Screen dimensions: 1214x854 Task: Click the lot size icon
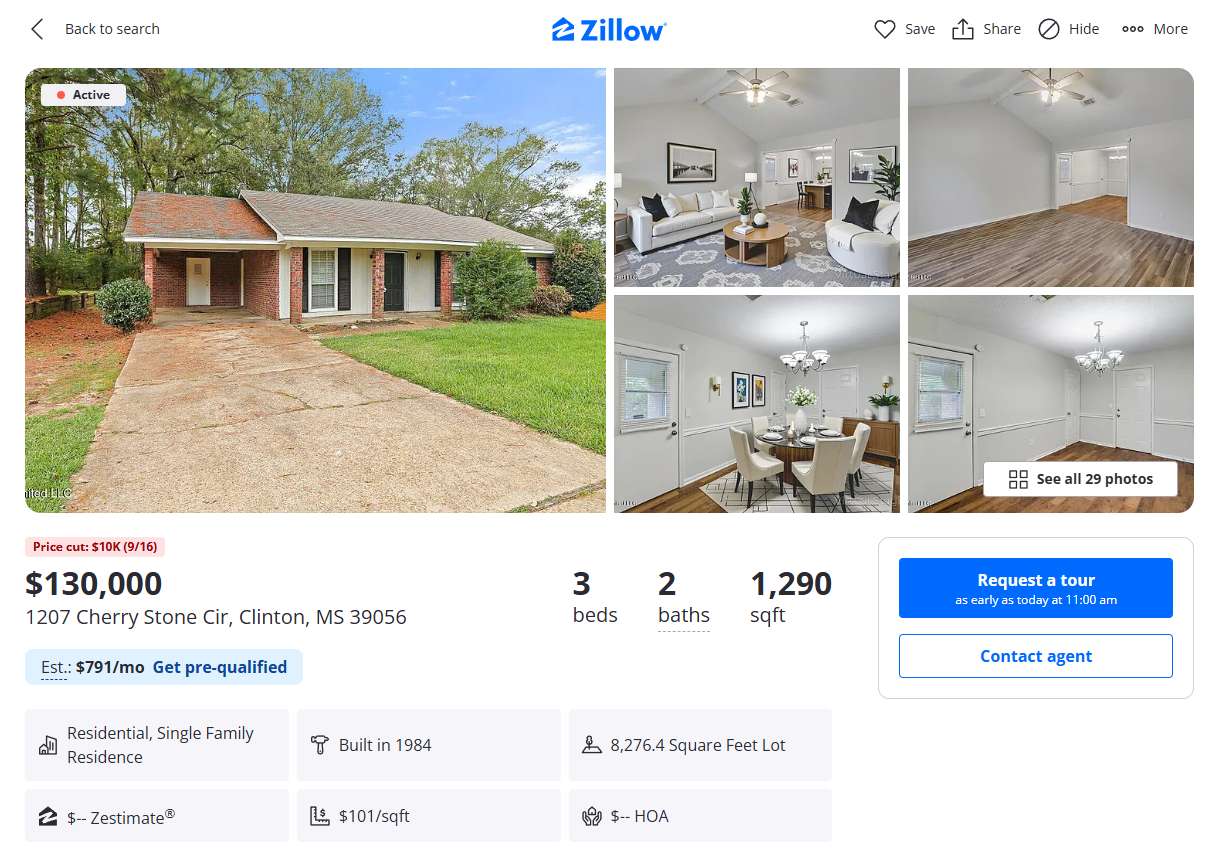pyautogui.click(x=592, y=745)
